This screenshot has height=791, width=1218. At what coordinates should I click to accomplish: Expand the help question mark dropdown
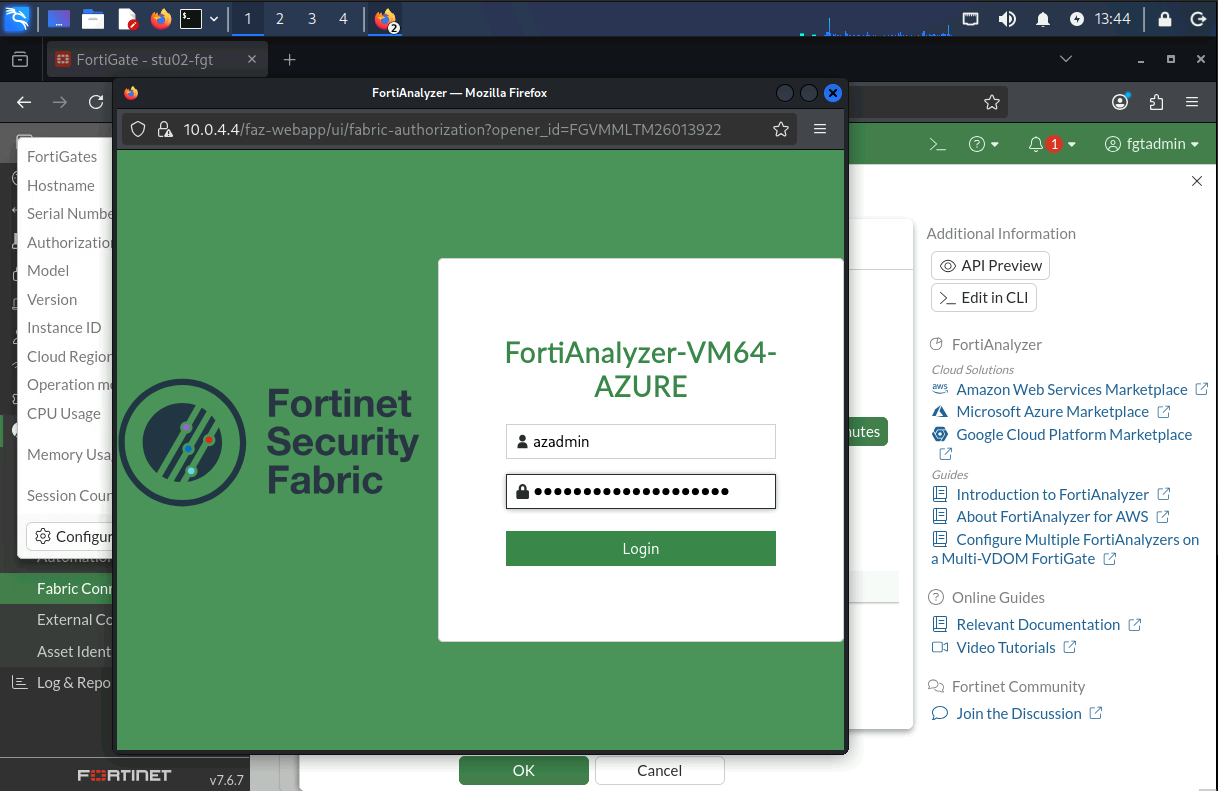[x=984, y=144]
